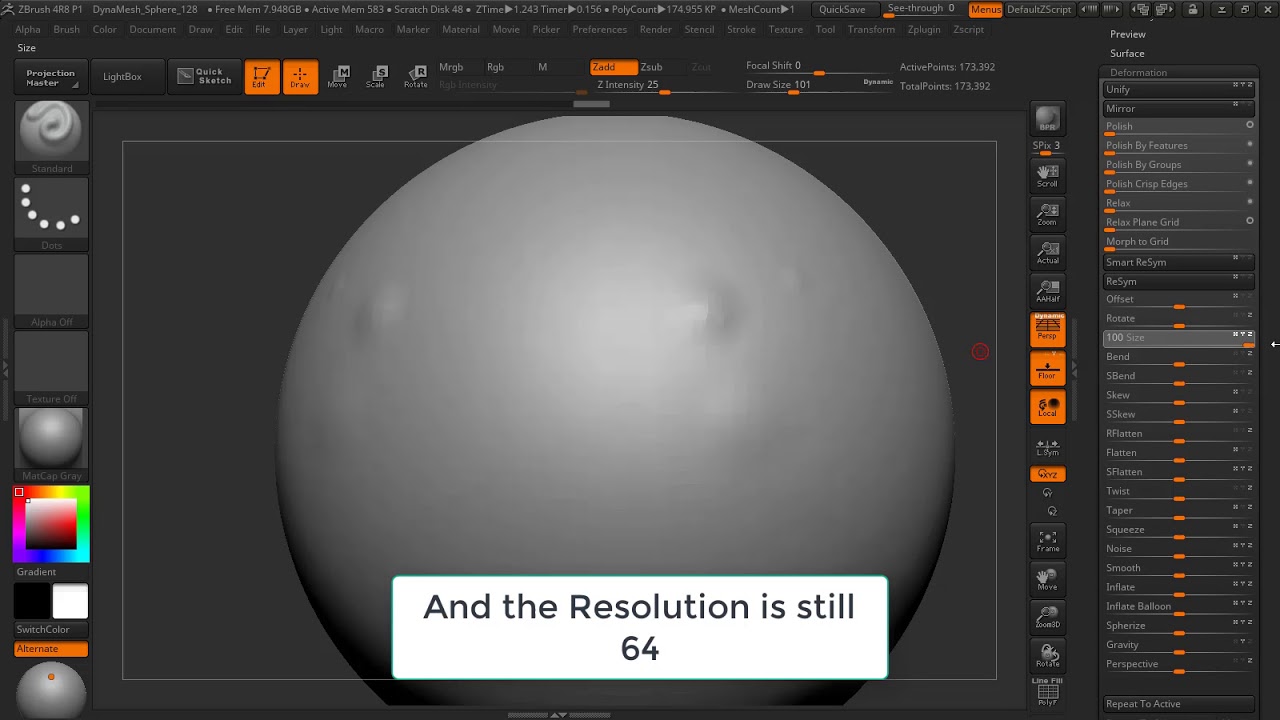Viewport: 1280px width, 720px height.
Task: Click the Scroll canvas icon
Action: tap(1047, 176)
